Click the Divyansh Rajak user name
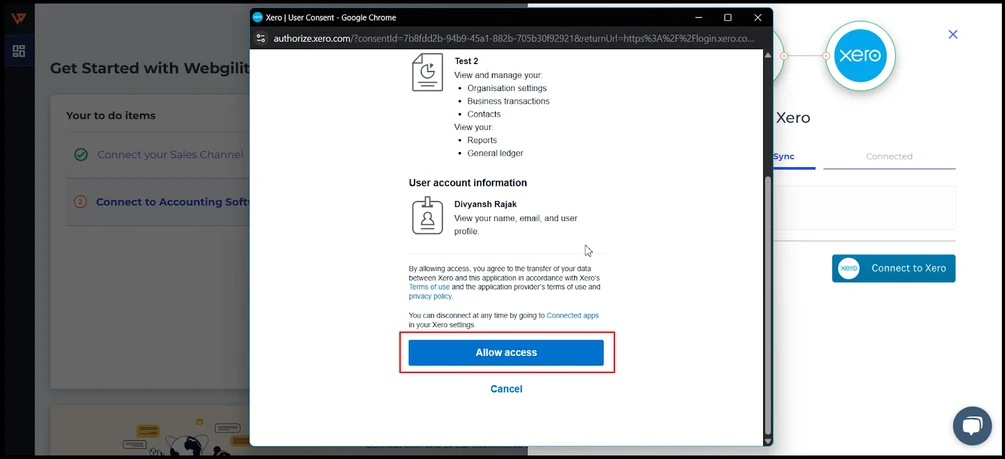The width and height of the screenshot is (1005, 459). pos(485,204)
